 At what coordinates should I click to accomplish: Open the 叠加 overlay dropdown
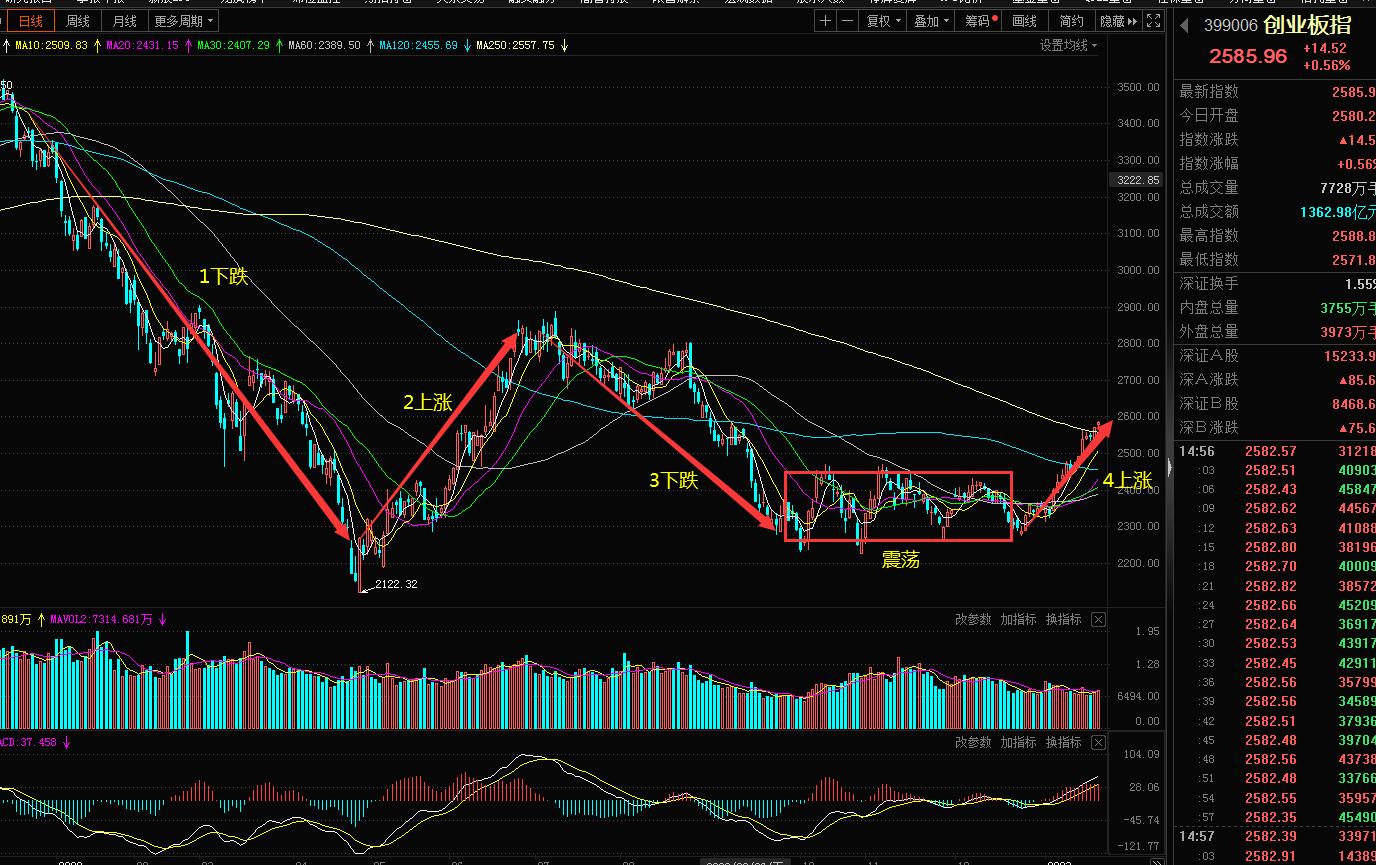931,21
